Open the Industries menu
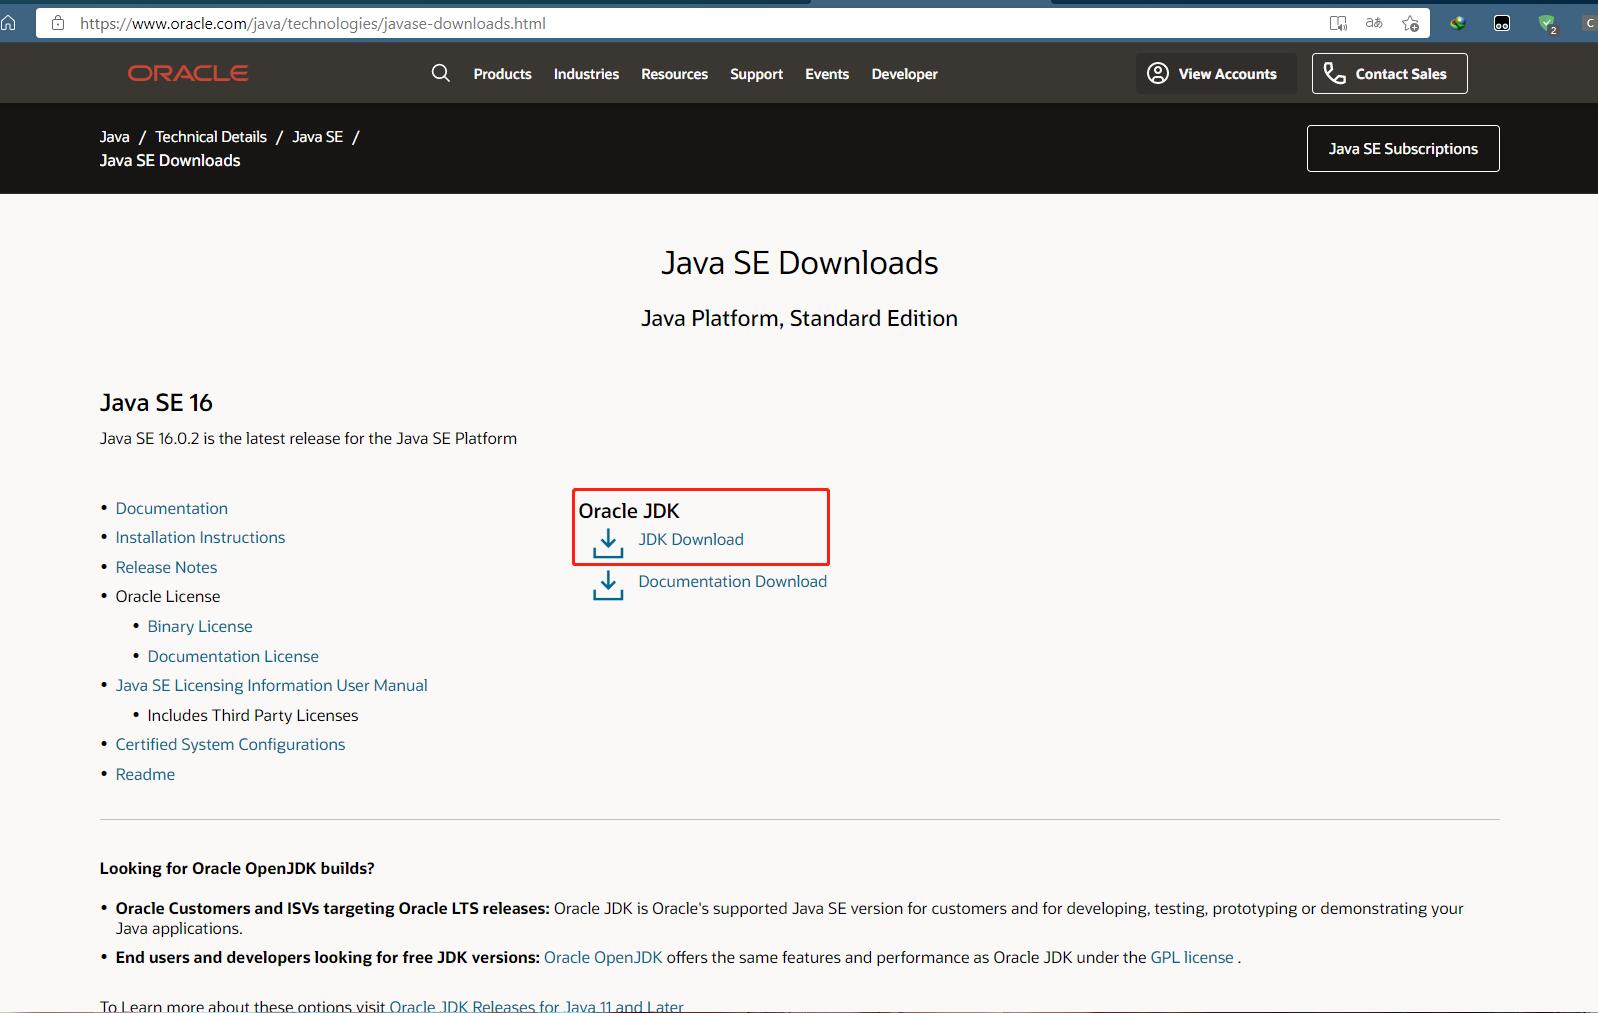The image size is (1598, 1013). pos(586,74)
